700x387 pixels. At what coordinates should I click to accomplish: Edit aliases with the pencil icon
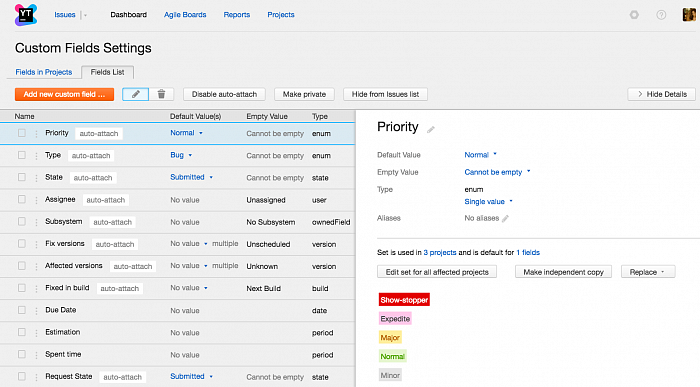click(x=505, y=219)
